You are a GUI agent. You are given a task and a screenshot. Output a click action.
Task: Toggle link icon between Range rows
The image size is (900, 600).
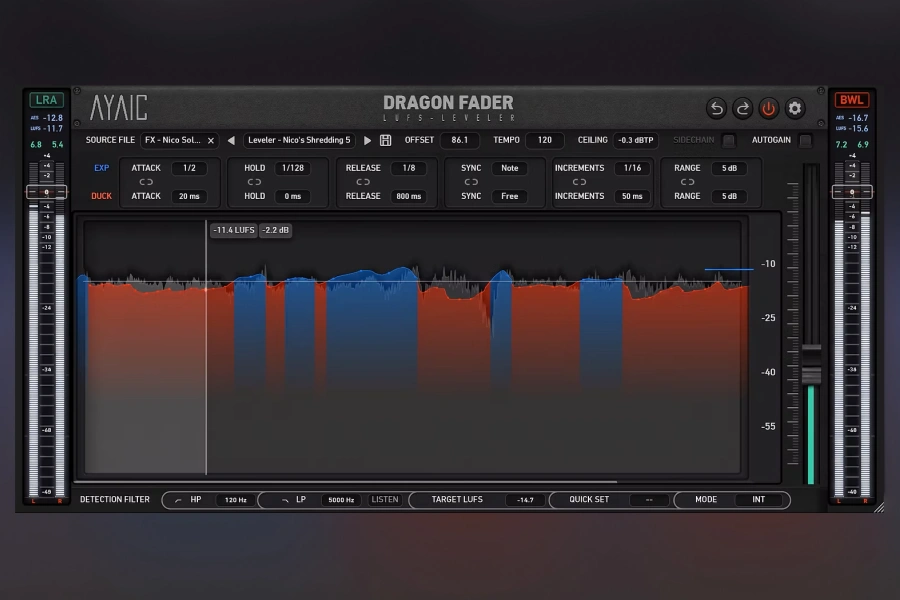pyautogui.click(x=688, y=182)
